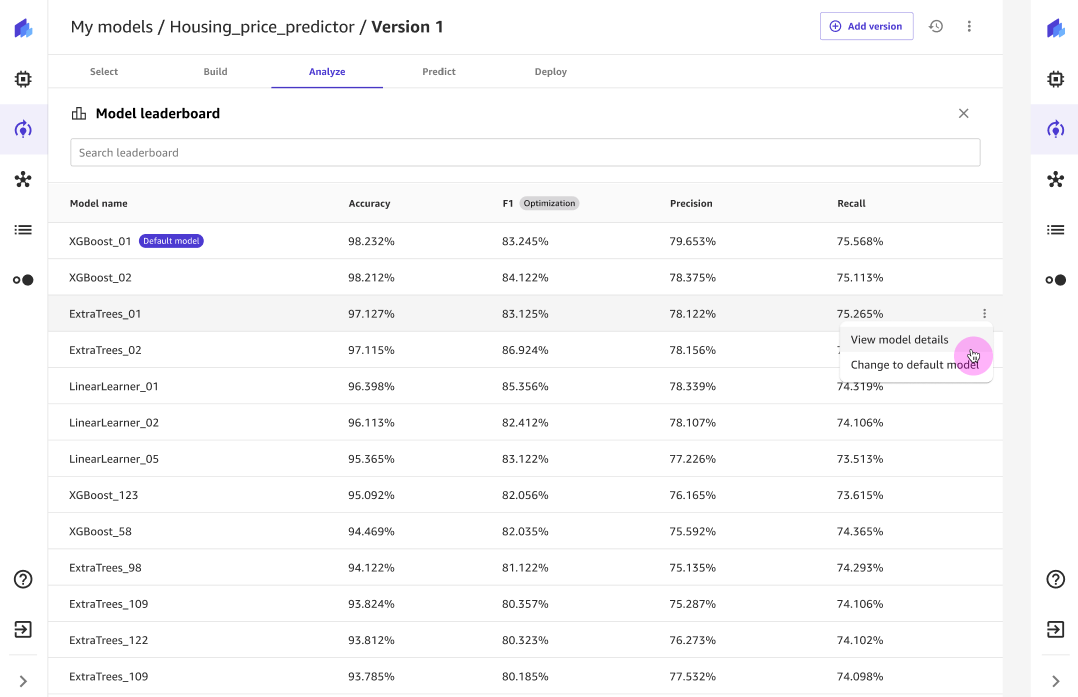Click precision value 76.273%
1078x697 pixels.
point(692,640)
